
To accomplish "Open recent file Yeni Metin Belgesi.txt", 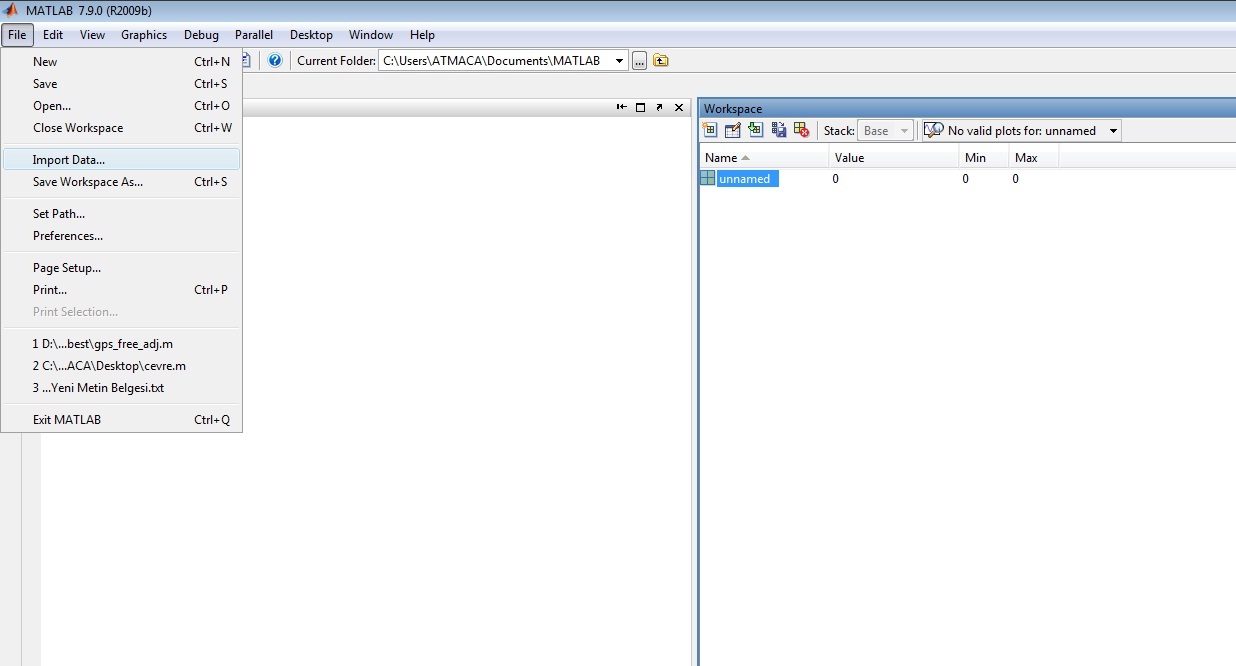I will tap(121, 388).
